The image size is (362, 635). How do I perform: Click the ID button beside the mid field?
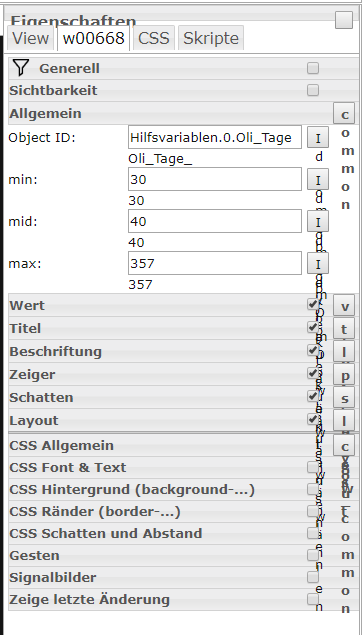(318, 222)
